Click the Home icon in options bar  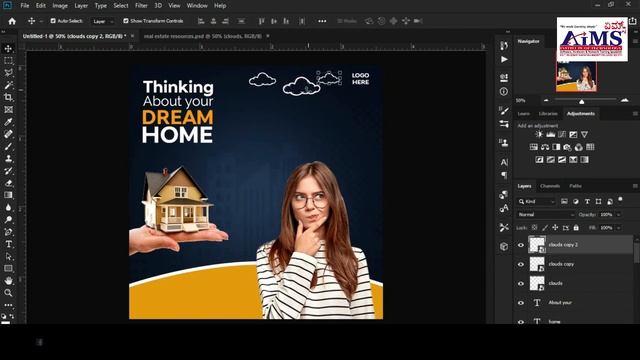(12, 21)
